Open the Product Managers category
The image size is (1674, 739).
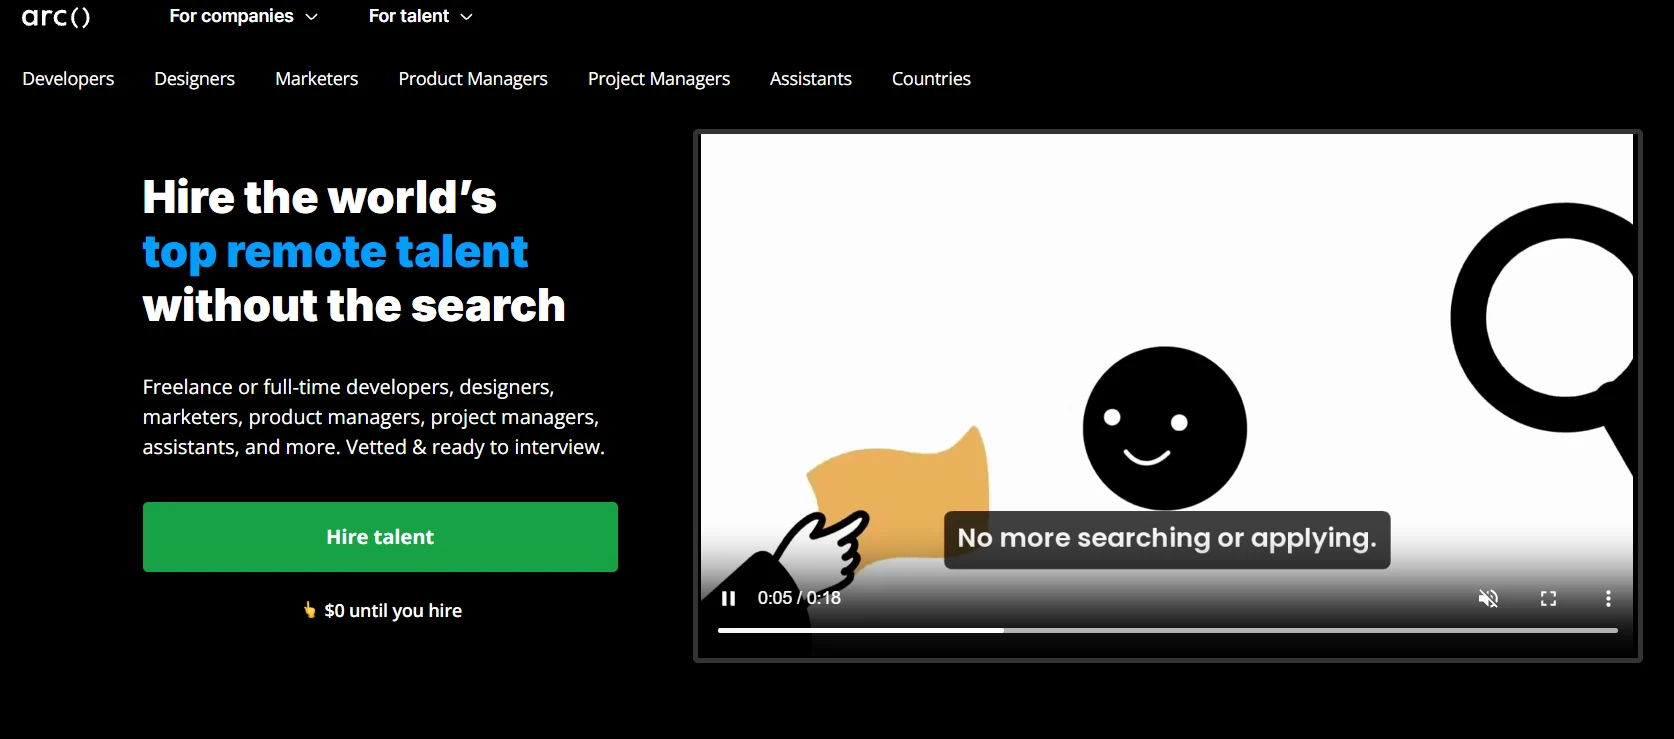pyautogui.click(x=473, y=78)
